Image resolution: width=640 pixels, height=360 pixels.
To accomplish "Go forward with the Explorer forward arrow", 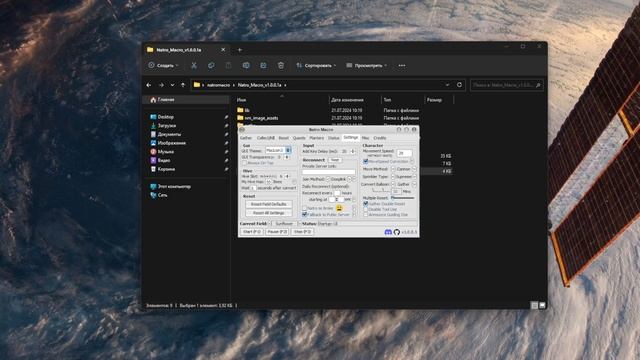I will (x=161, y=85).
